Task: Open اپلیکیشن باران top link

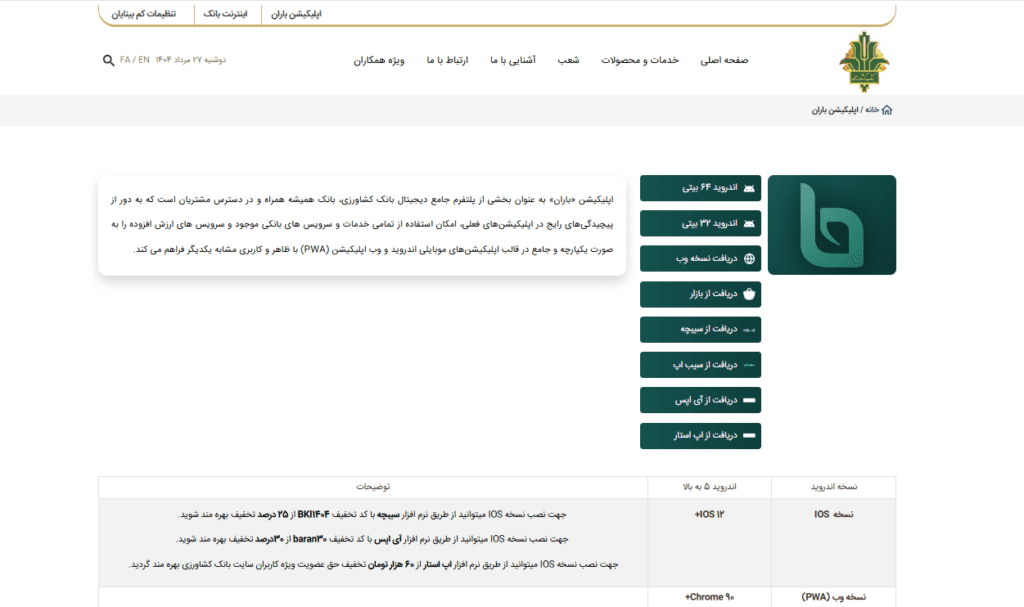Action: [x=296, y=14]
